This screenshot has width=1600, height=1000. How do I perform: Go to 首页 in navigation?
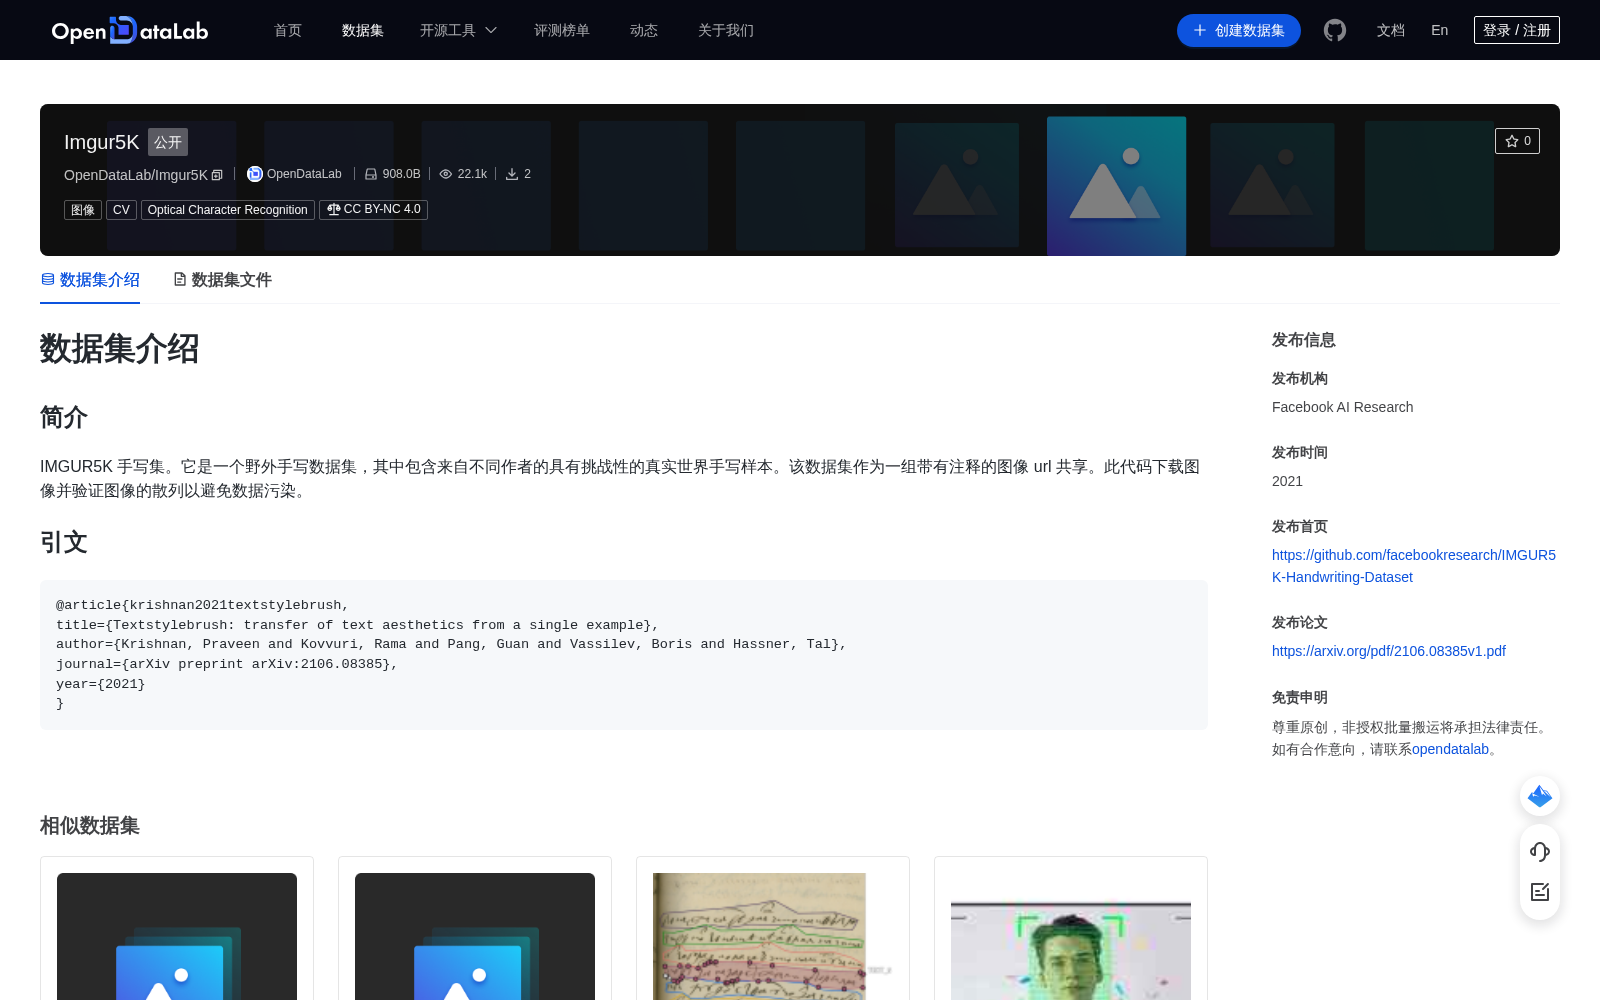tap(288, 30)
